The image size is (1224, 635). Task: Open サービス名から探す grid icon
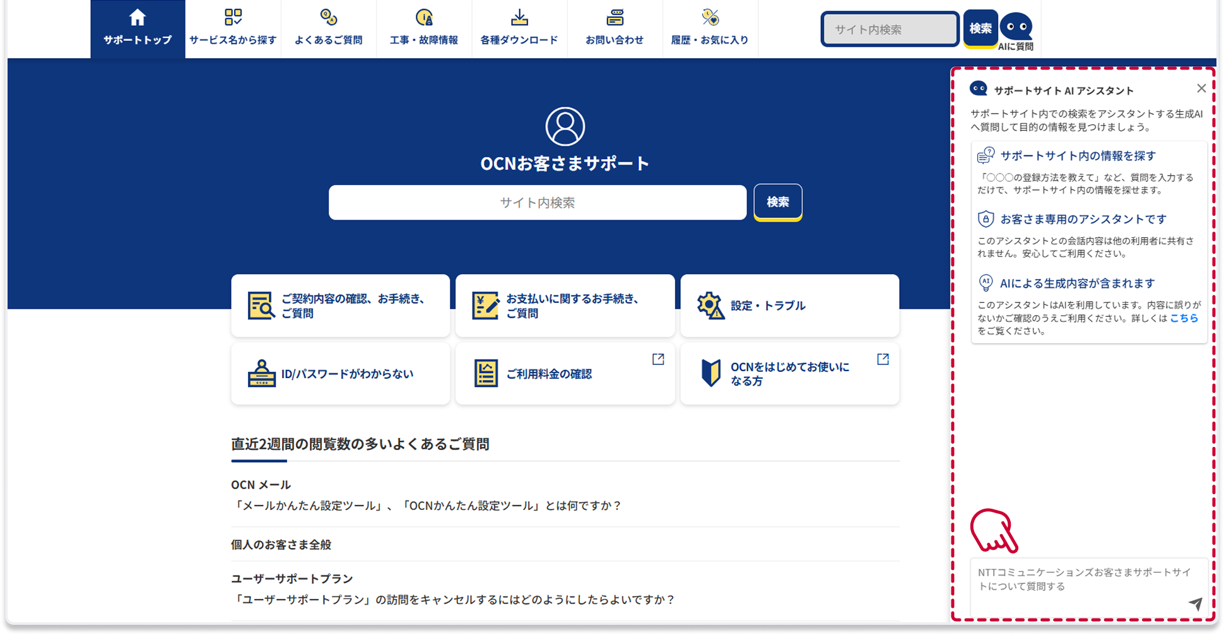point(233,17)
